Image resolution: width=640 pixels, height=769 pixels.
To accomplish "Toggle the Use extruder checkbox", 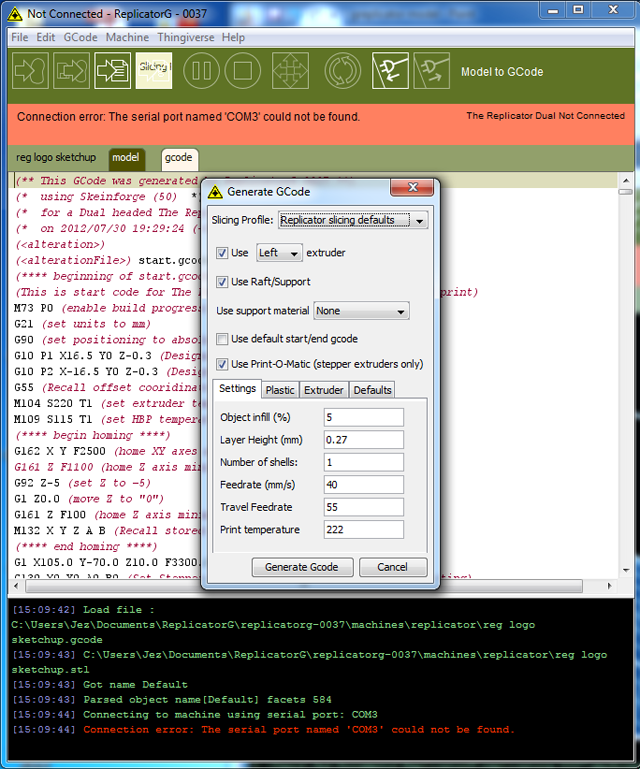I will pos(222,253).
